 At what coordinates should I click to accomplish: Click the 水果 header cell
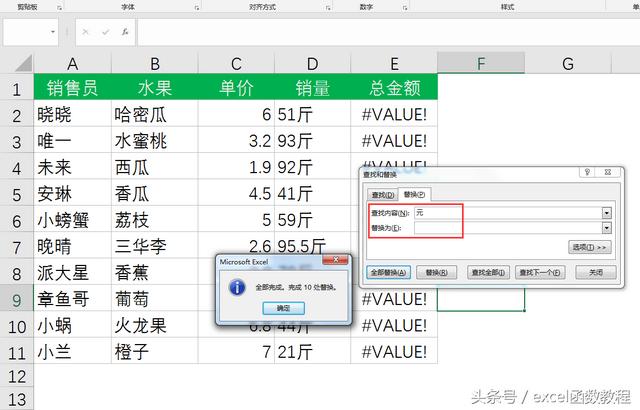(x=155, y=87)
